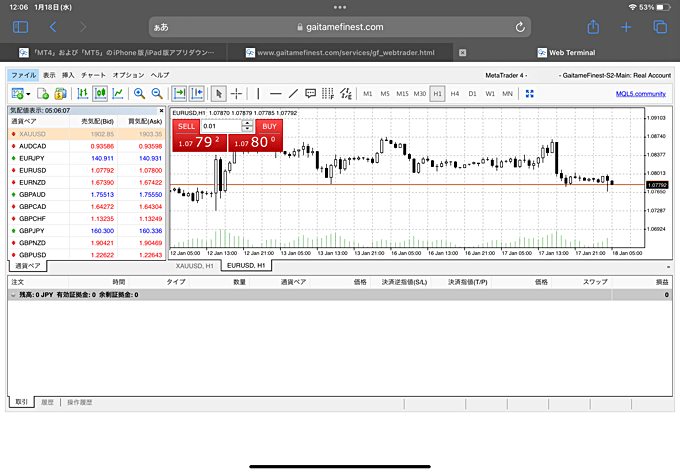680x473 pixels.
Task: Open the ファイル menu
Action: tap(23, 75)
